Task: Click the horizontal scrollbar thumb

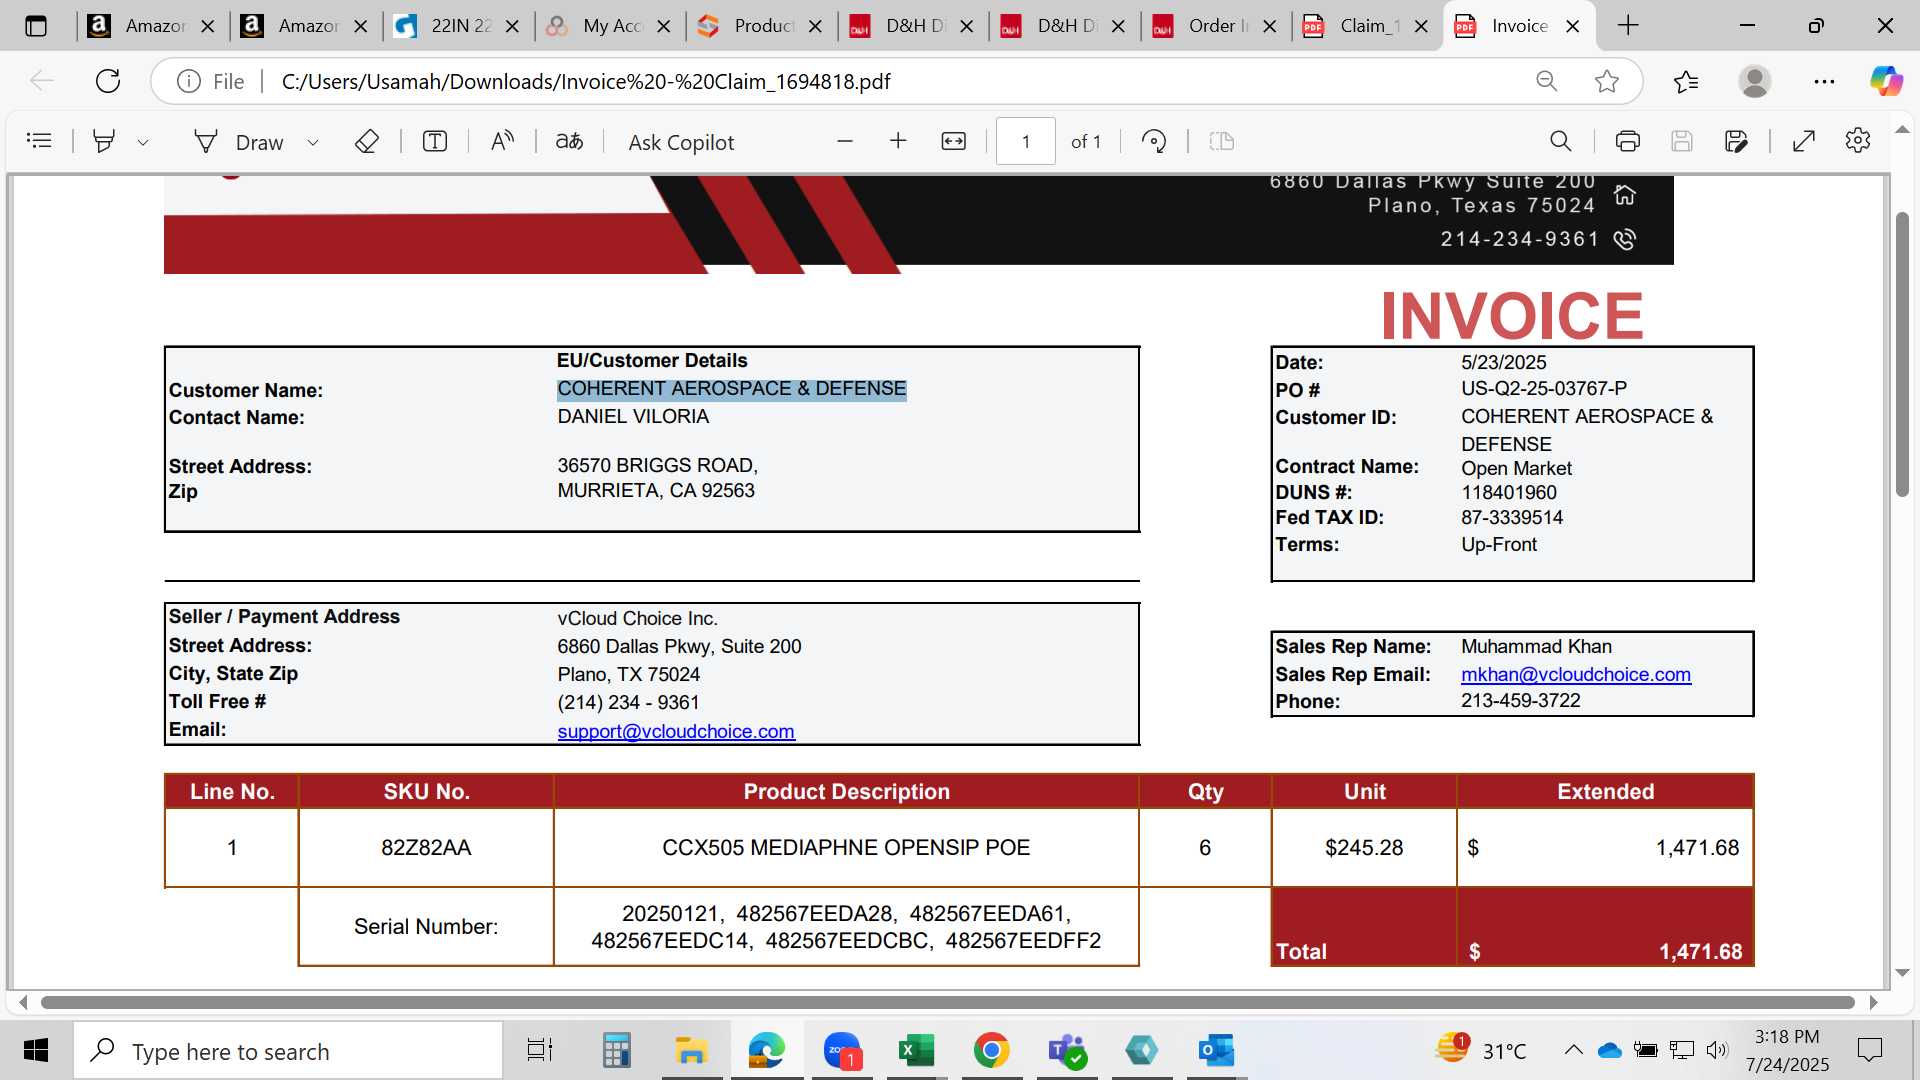Action: click(x=948, y=1002)
